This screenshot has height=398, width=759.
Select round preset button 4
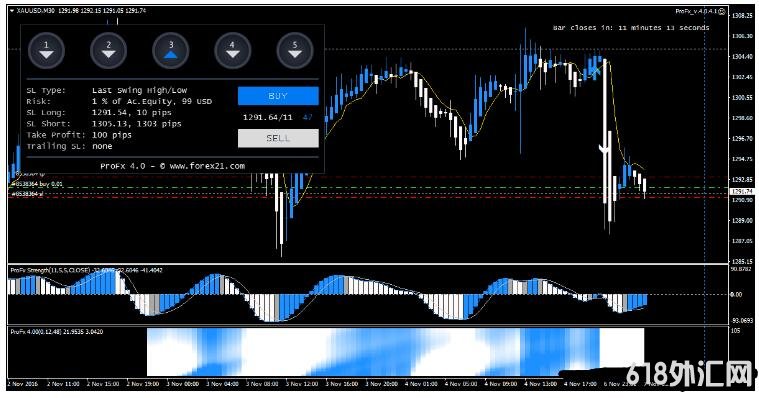[233, 50]
